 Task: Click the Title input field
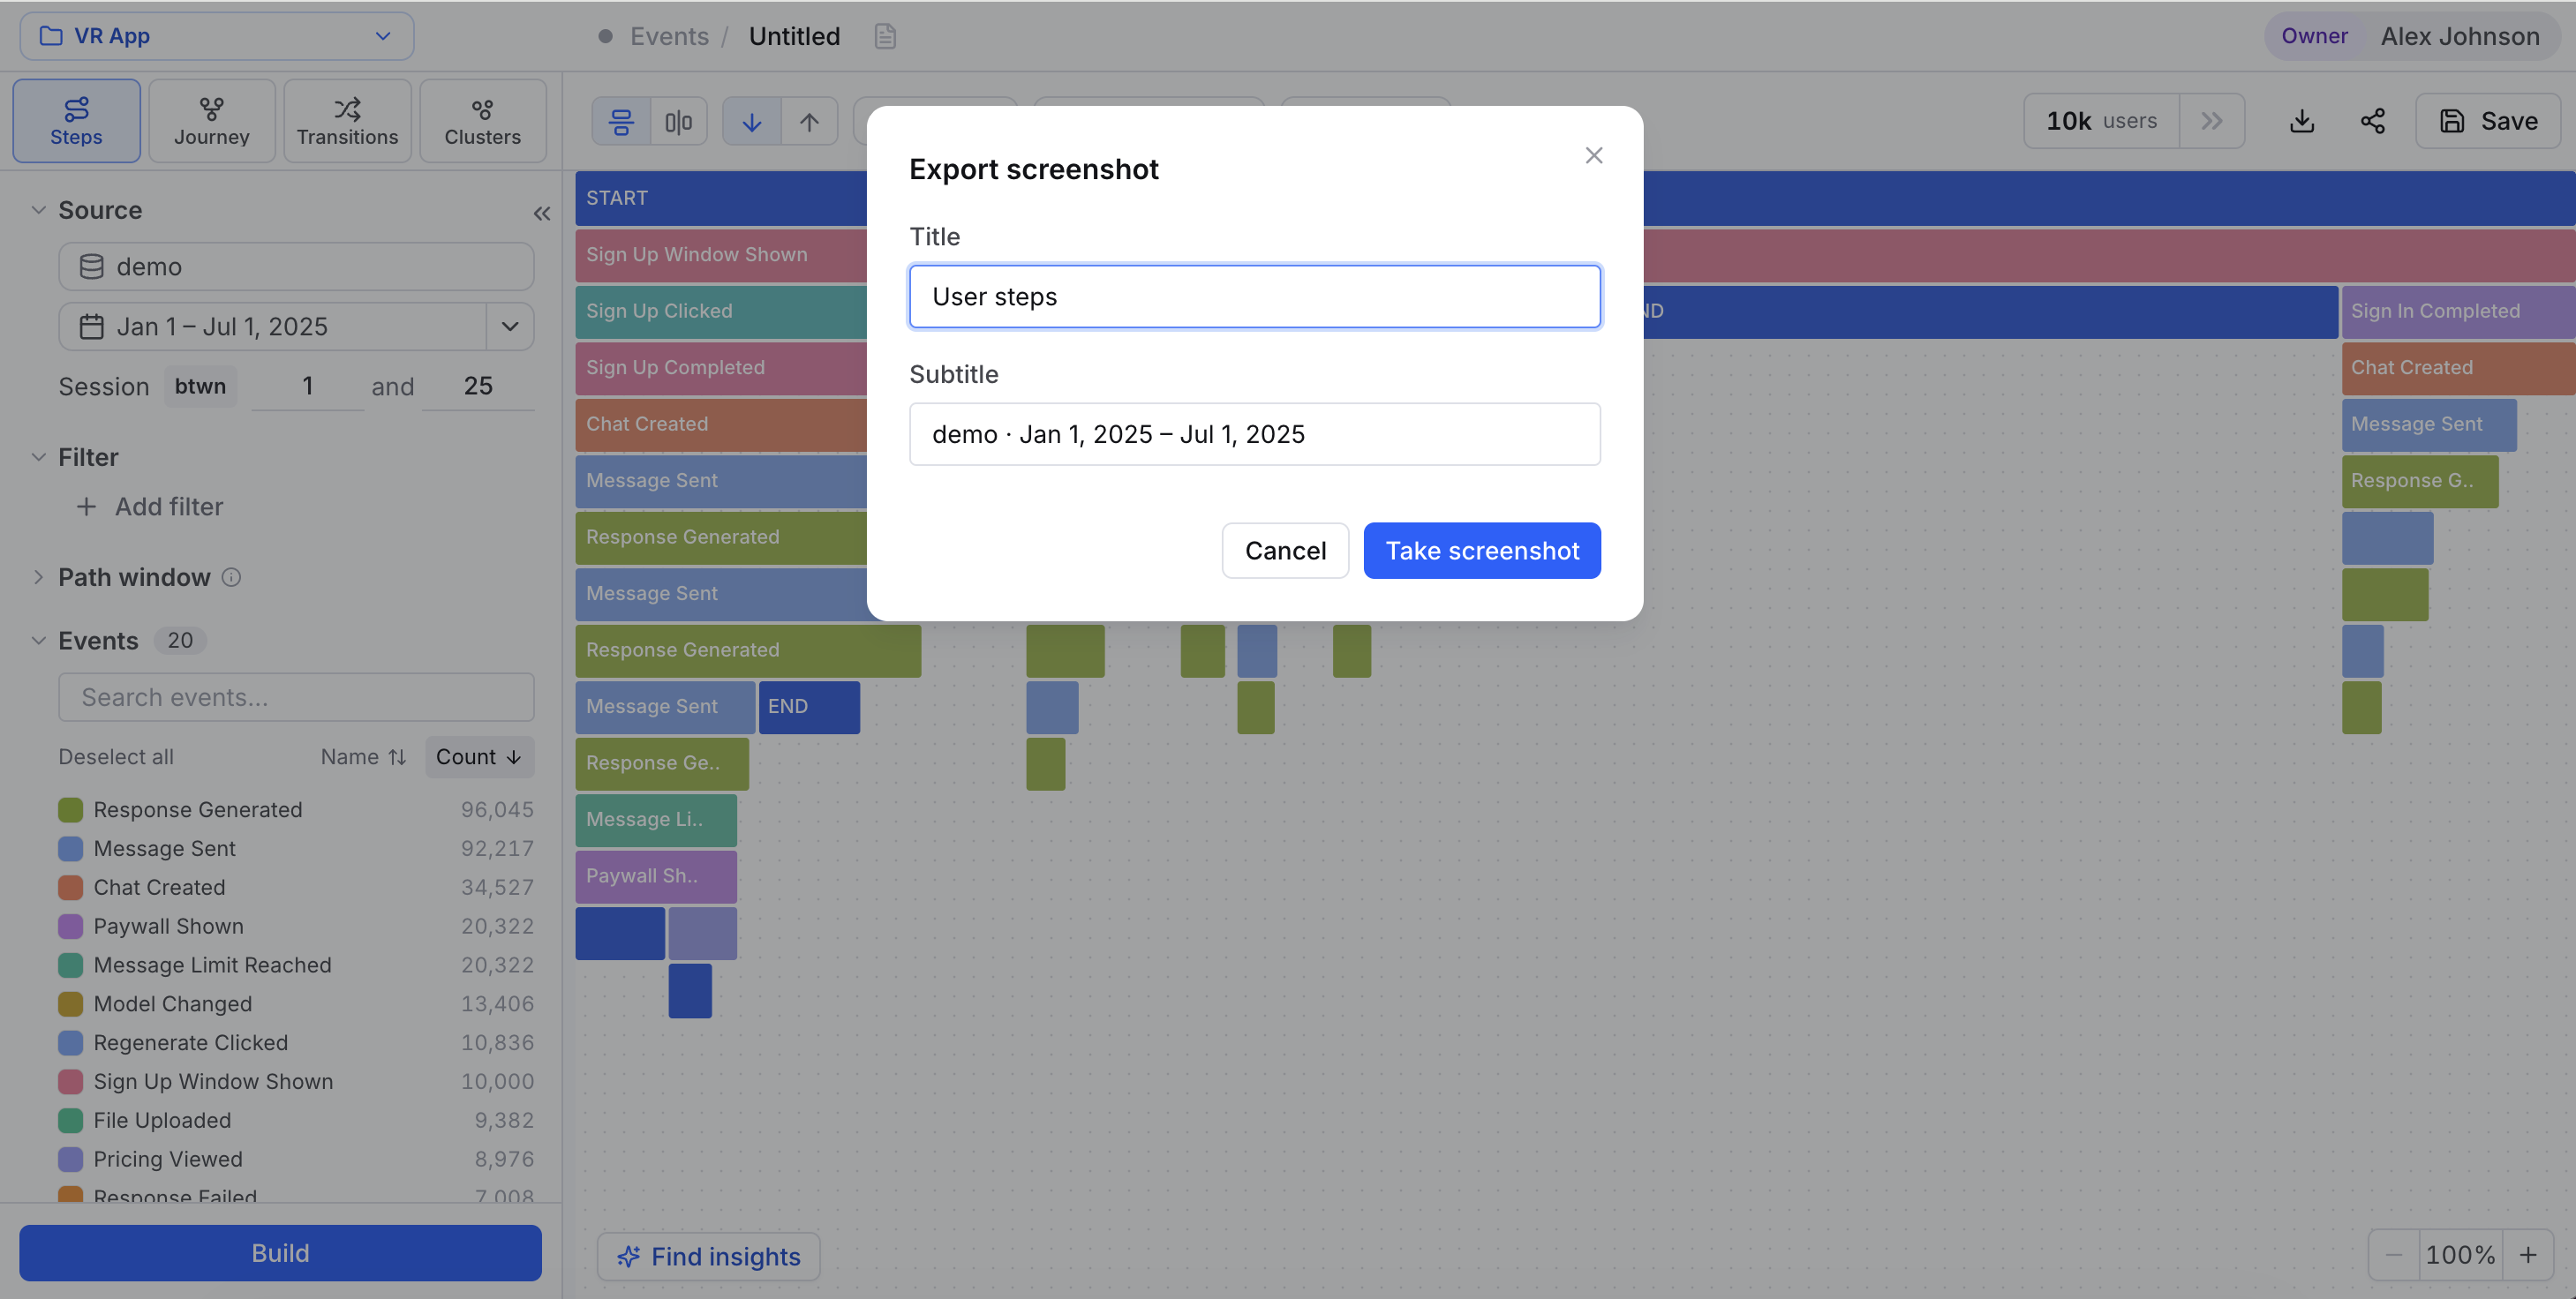click(1254, 296)
